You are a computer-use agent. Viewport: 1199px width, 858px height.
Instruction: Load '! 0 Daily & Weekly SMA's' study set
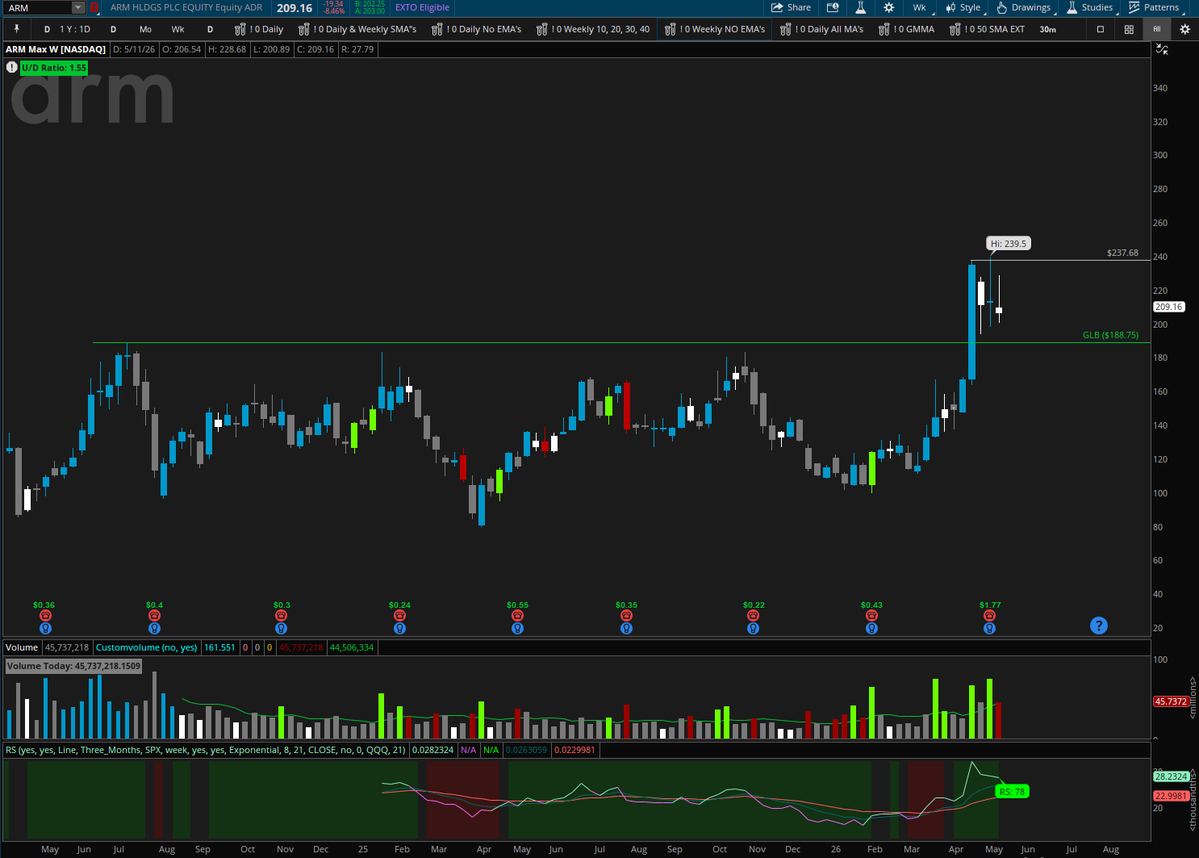357,29
